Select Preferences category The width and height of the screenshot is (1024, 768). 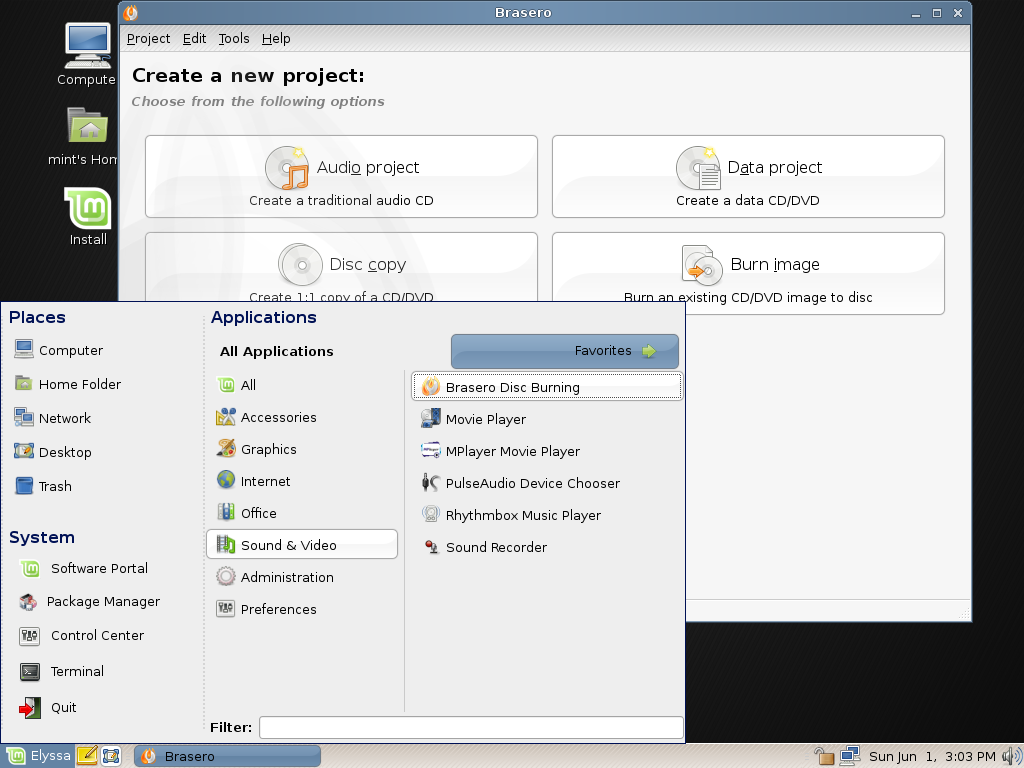tap(302, 609)
